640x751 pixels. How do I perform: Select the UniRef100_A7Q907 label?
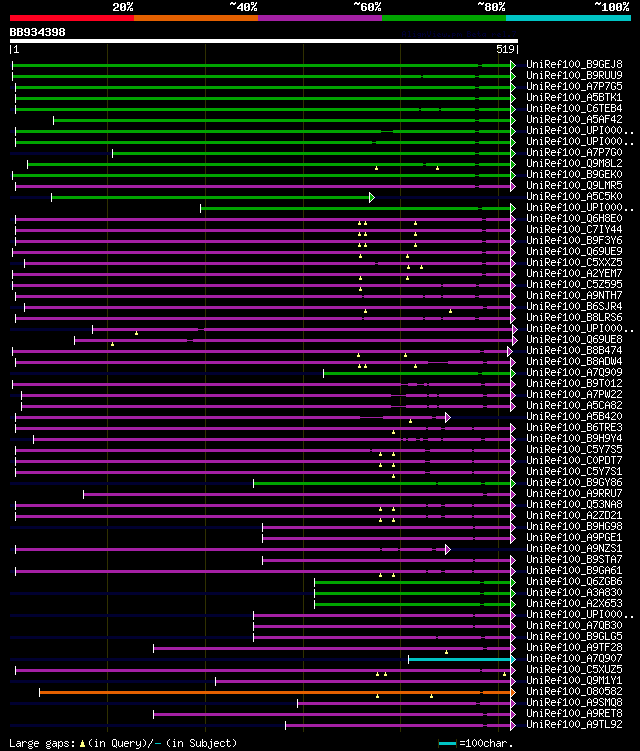tap(574, 659)
